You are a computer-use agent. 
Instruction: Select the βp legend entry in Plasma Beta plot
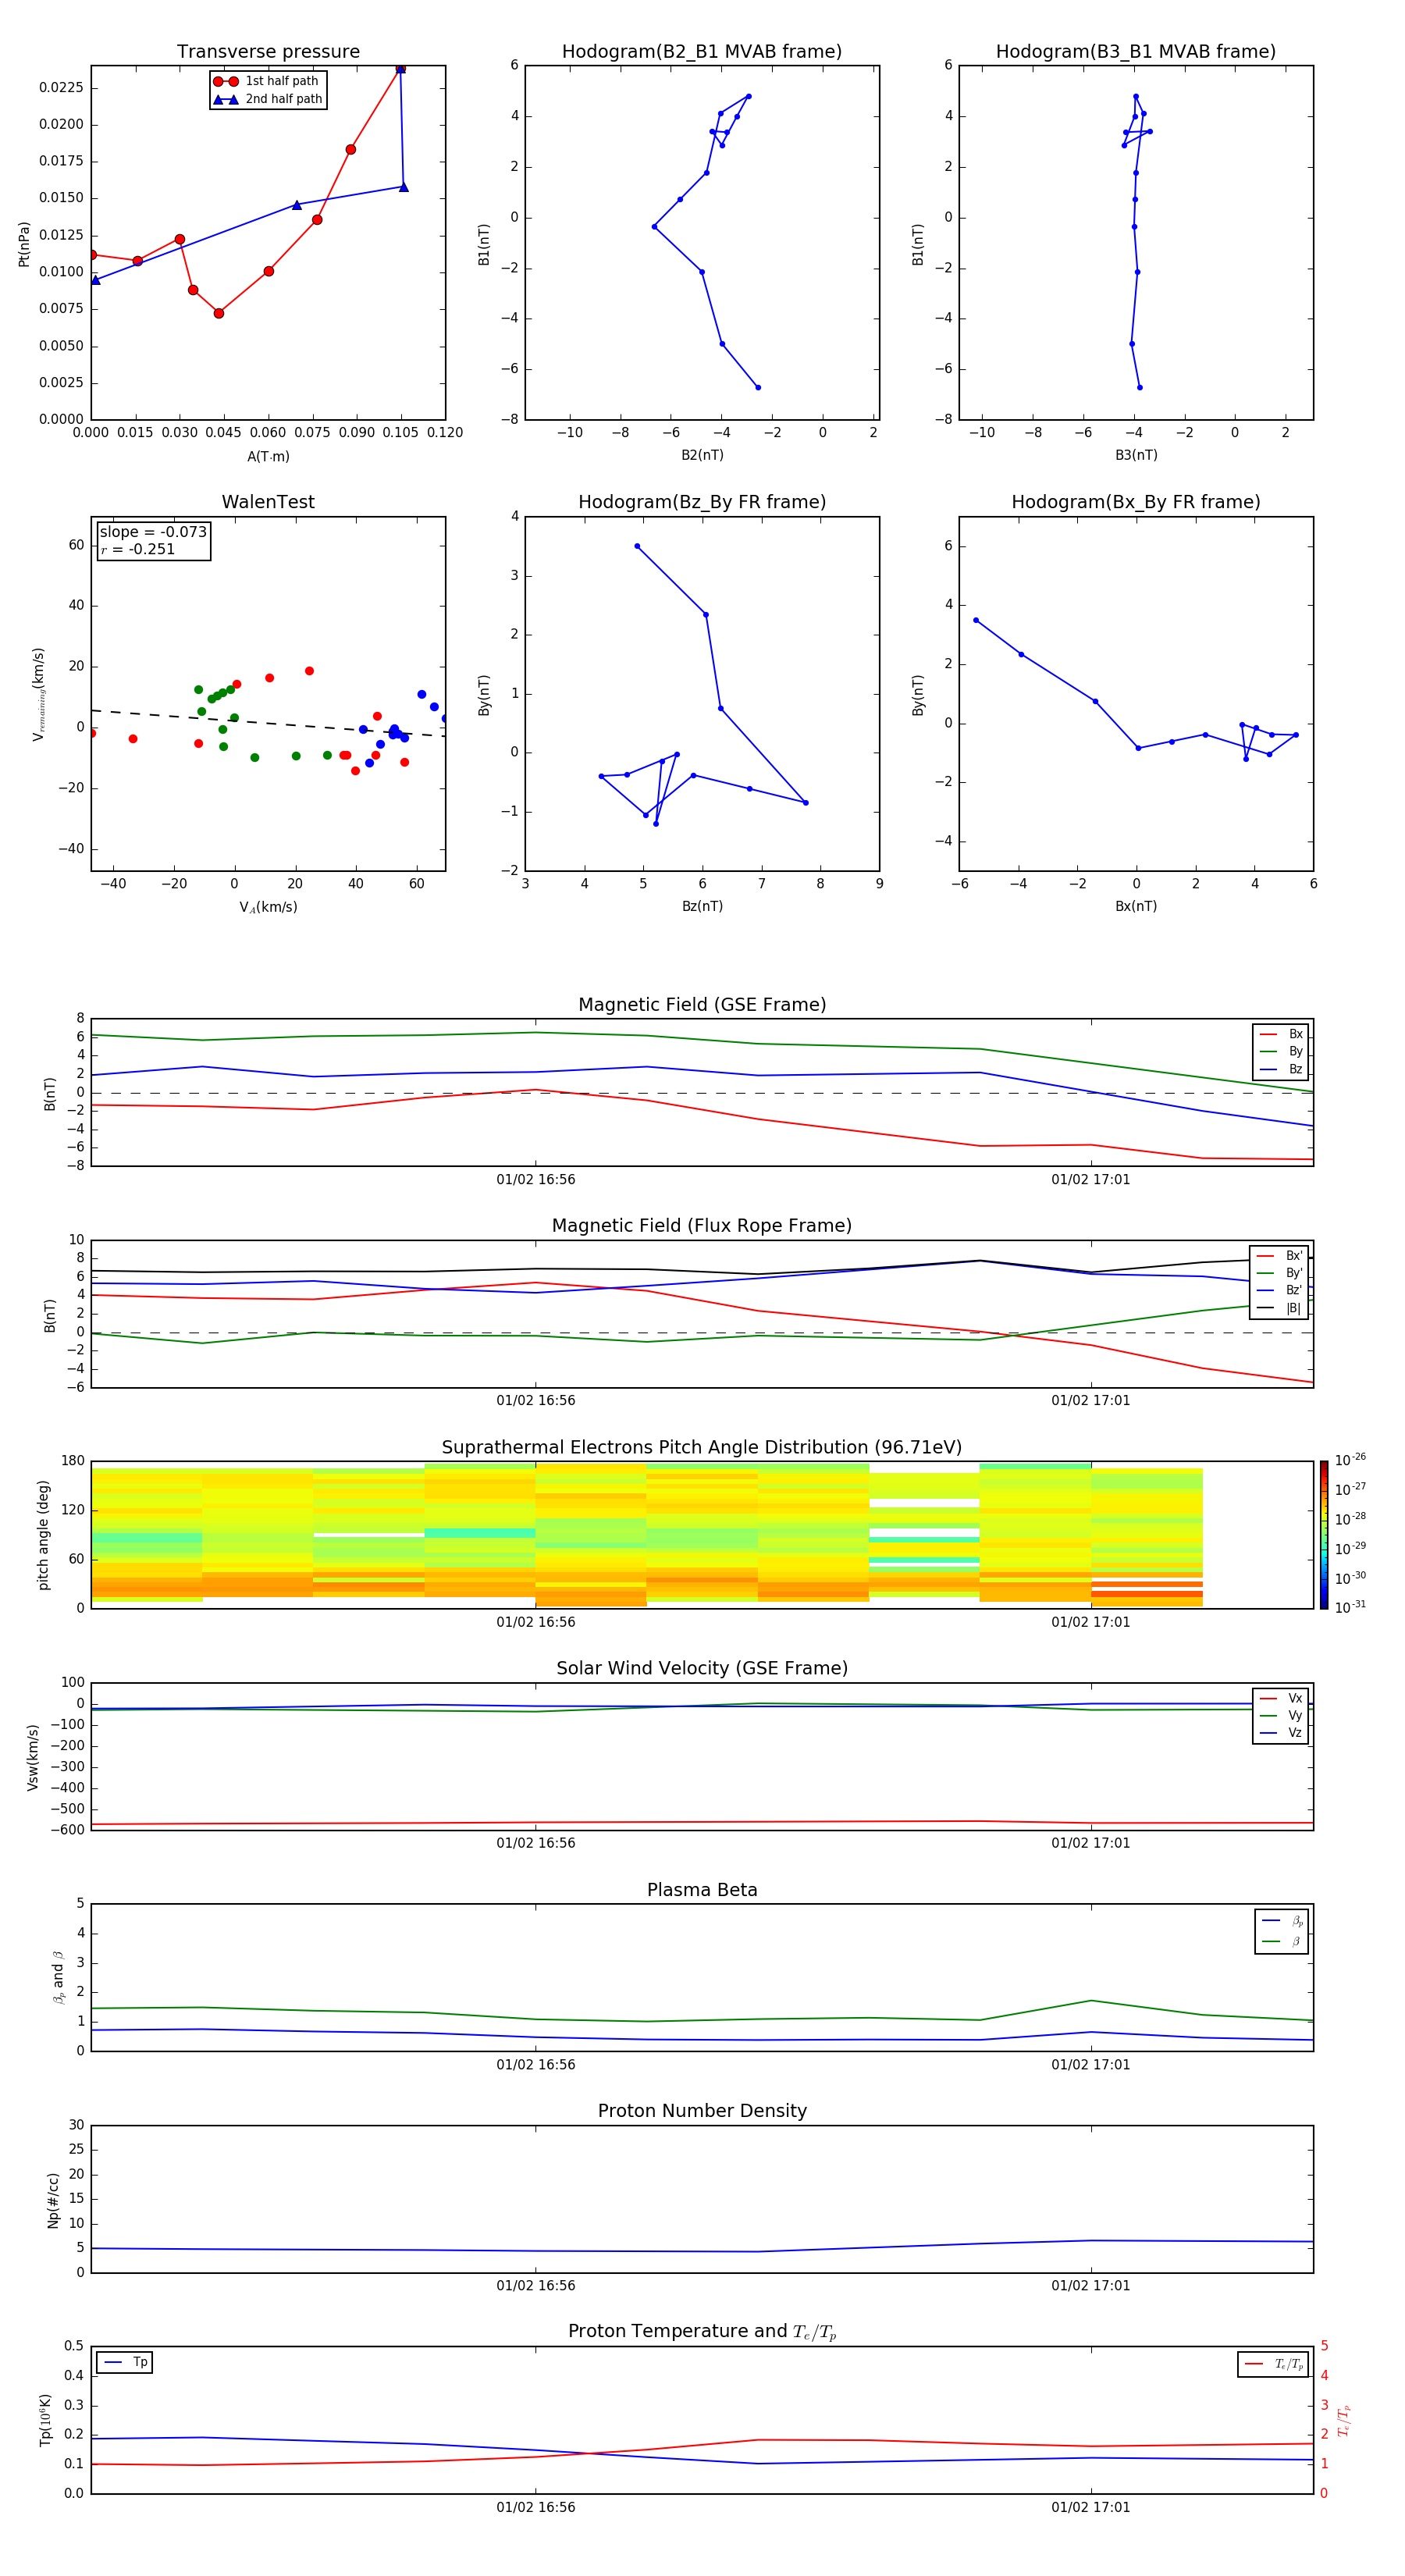1282,1921
